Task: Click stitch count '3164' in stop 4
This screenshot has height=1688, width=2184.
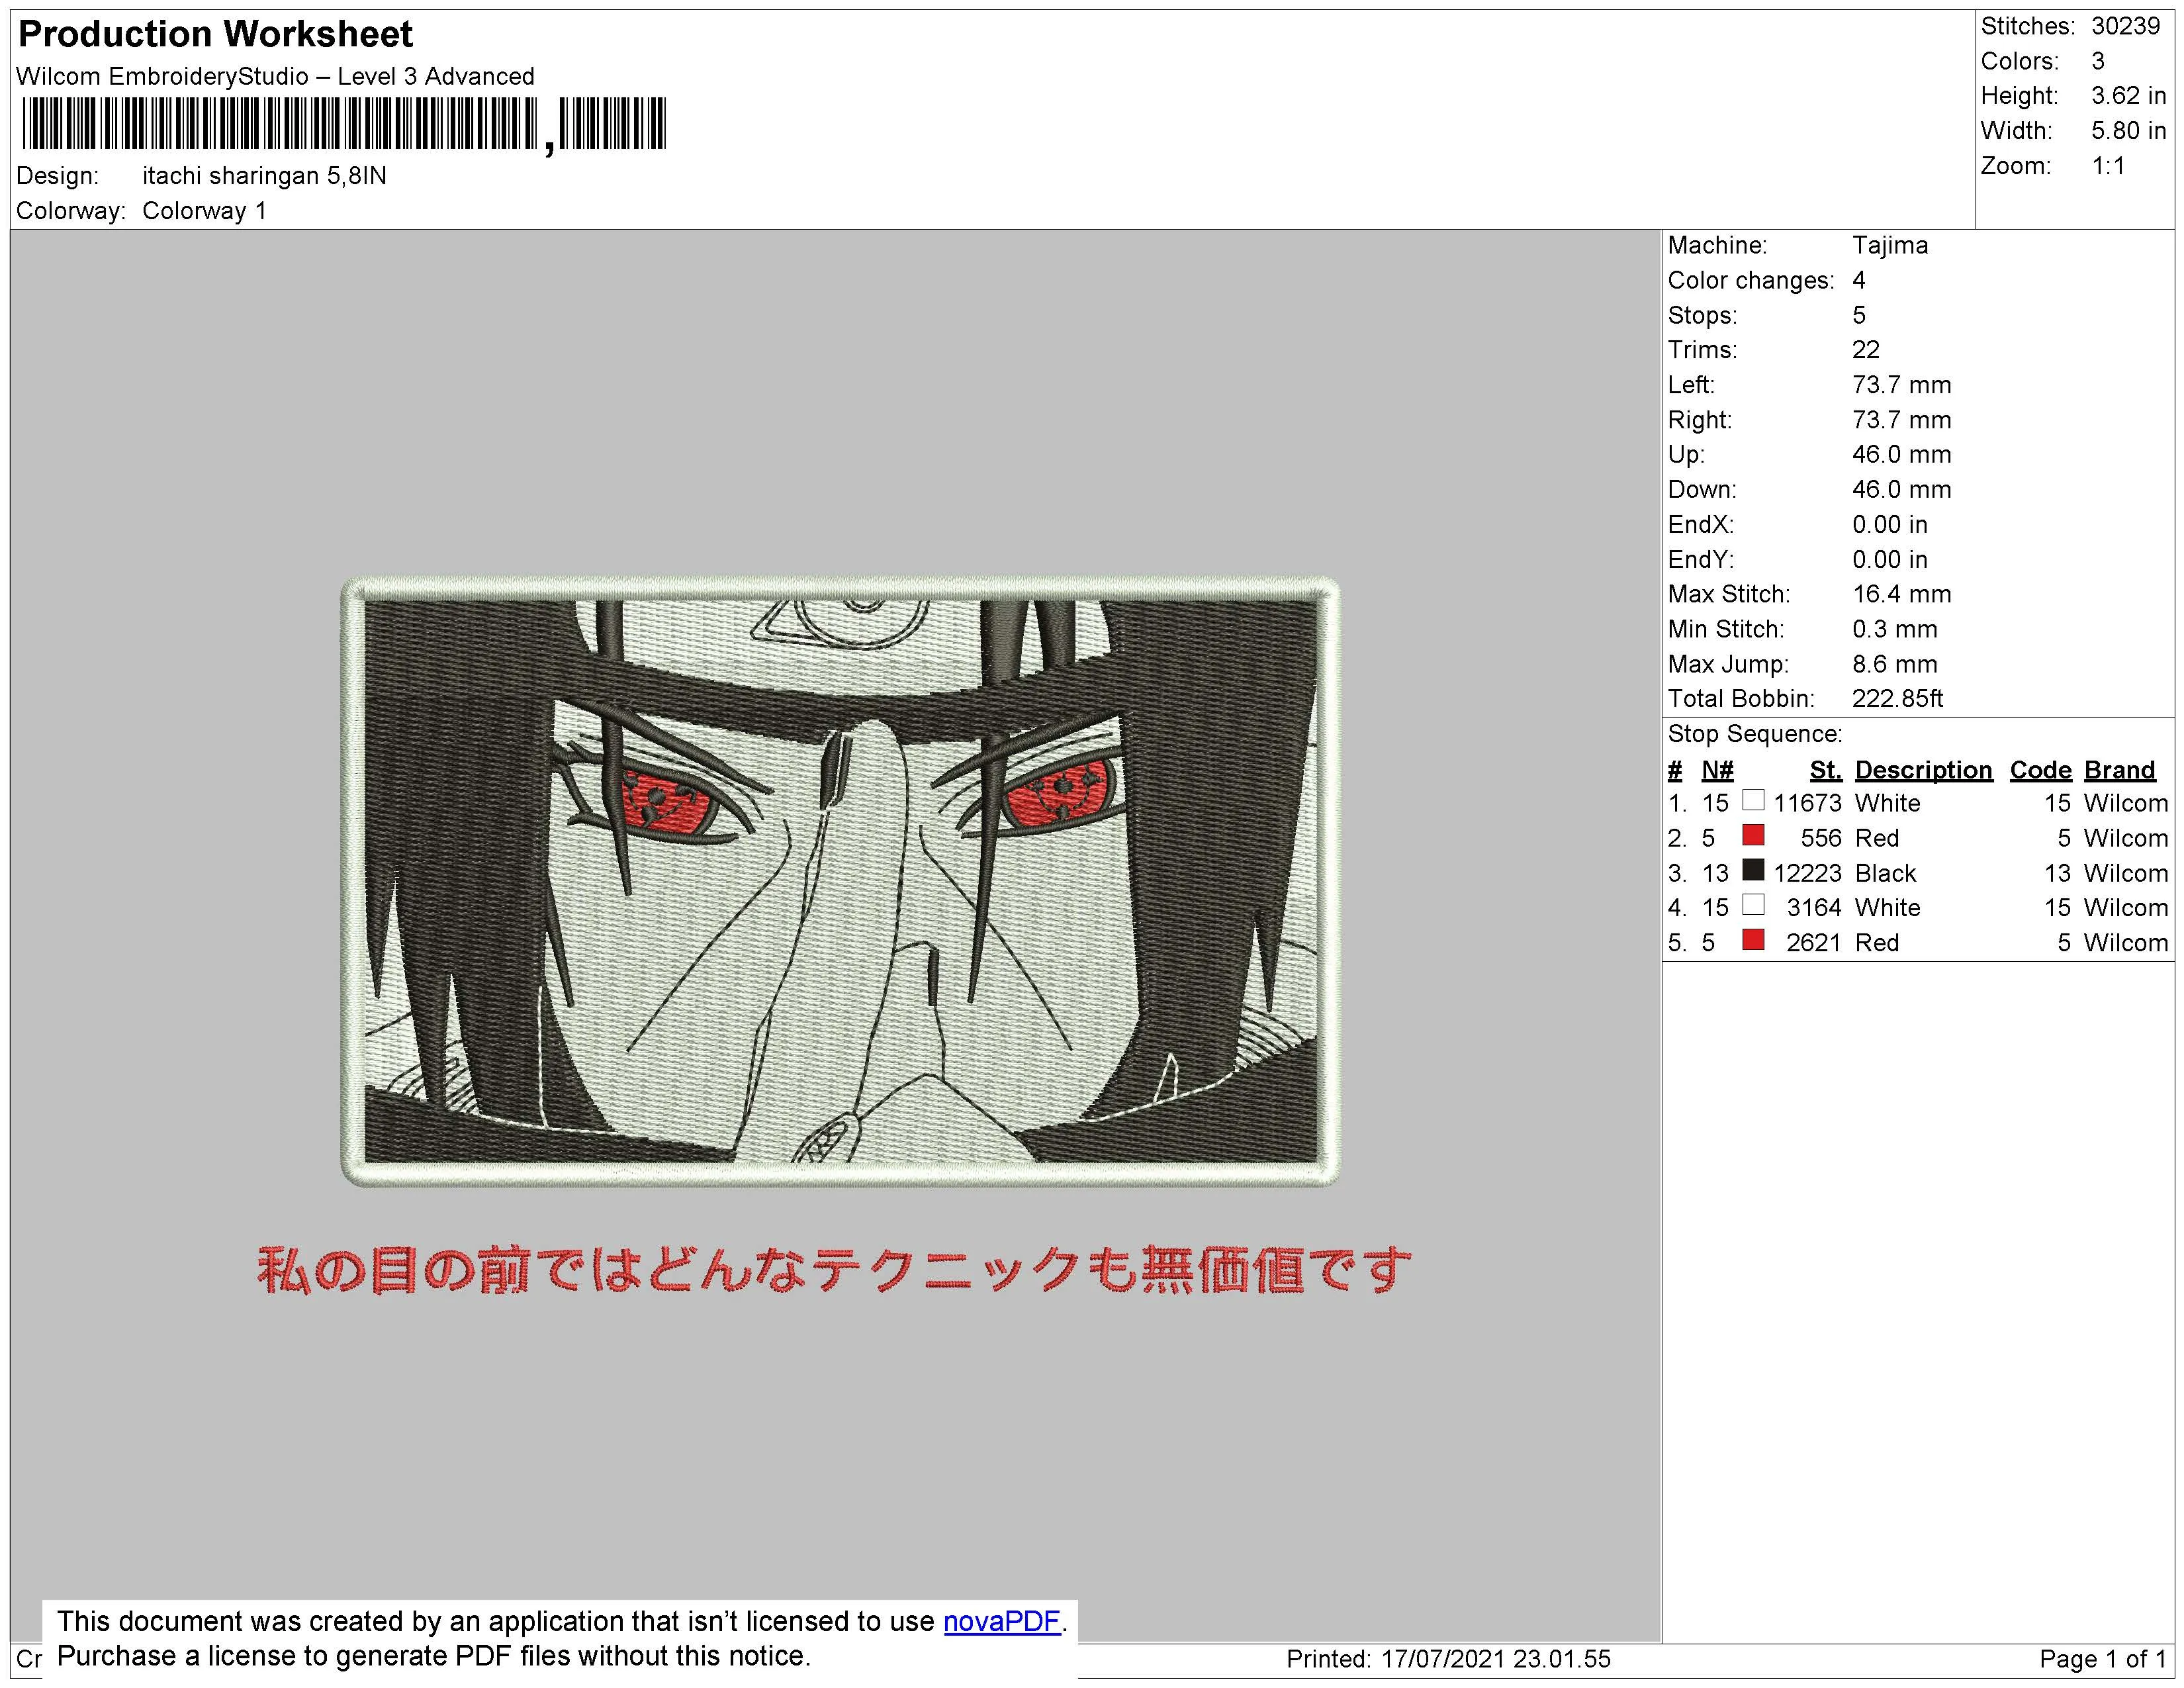Action: [x=1814, y=908]
